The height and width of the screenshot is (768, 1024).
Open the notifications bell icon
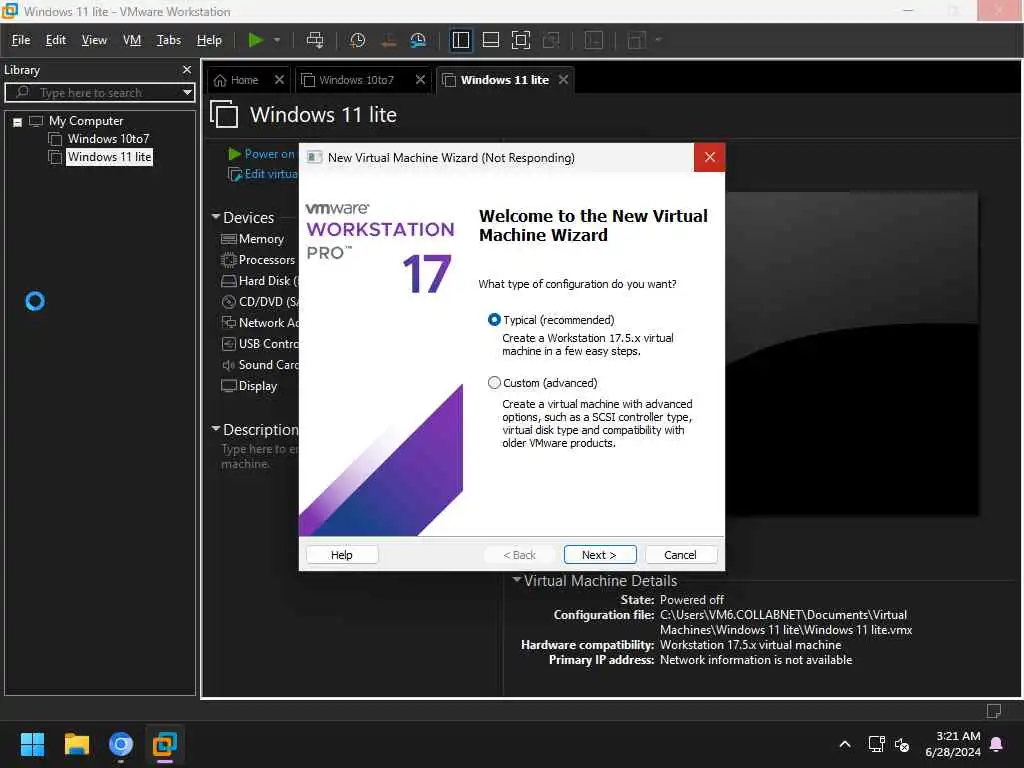[x=997, y=744]
